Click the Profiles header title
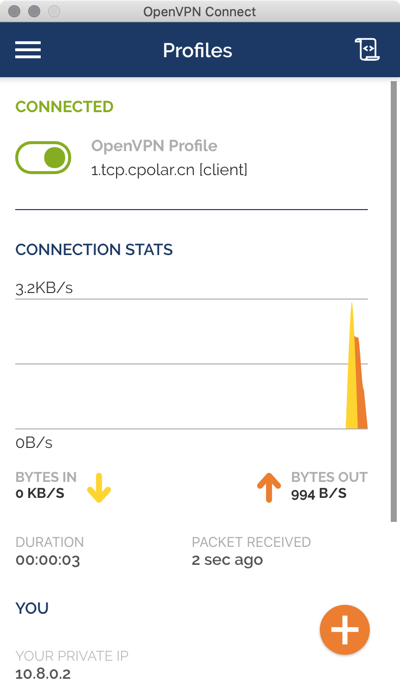Screen dimensions: 400x685 tap(197, 50)
